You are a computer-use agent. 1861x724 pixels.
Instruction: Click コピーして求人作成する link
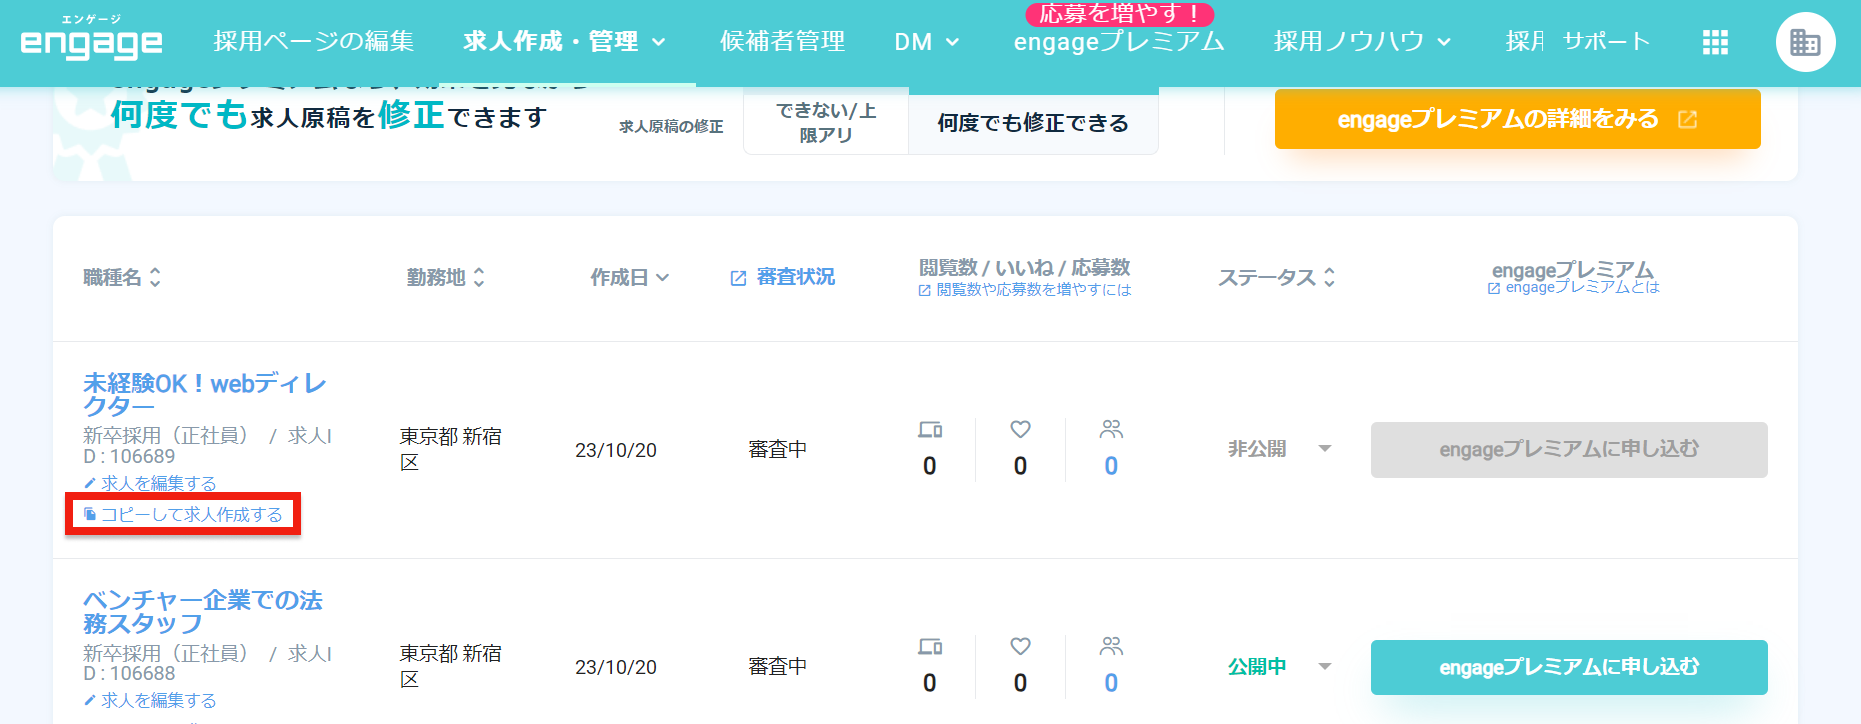(183, 515)
